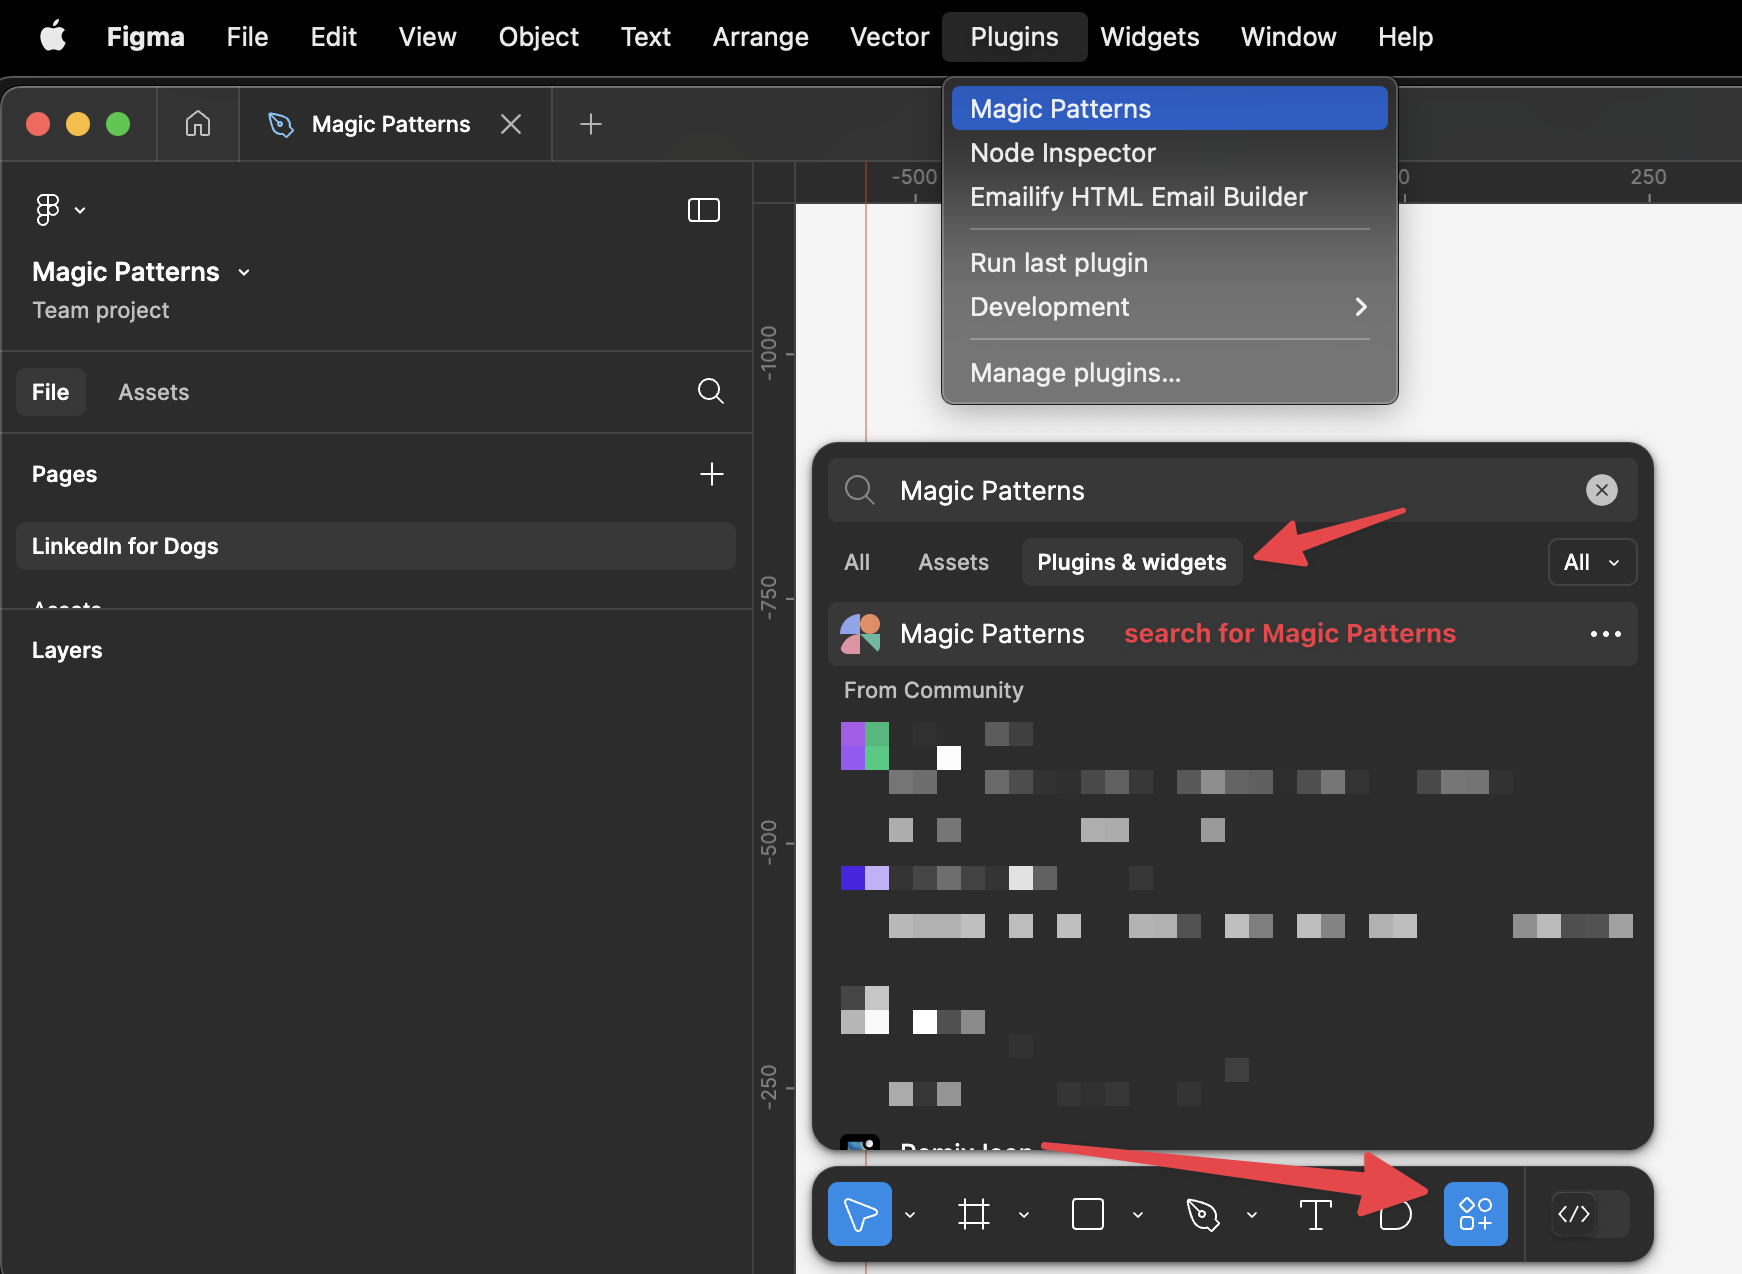Select the Text tool
This screenshot has height=1274, width=1742.
pos(1315,1214)
